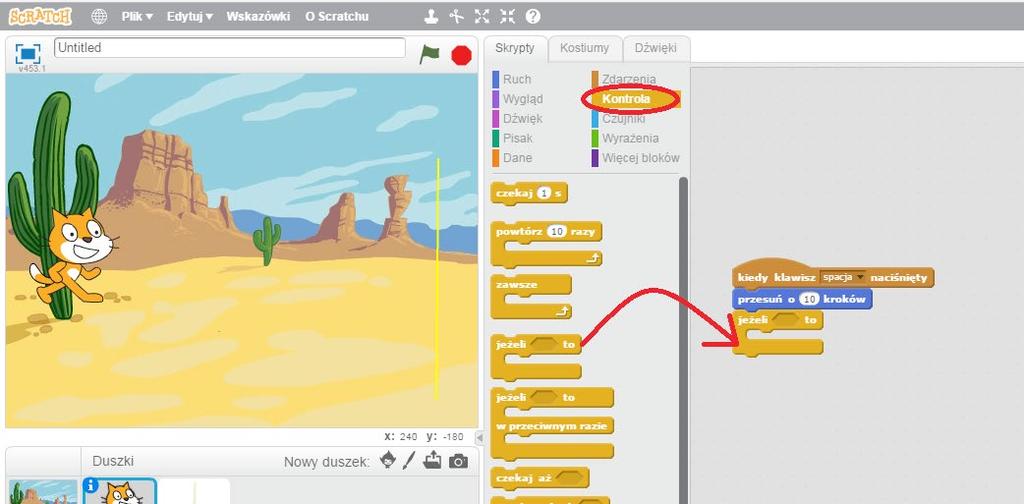Select the Grow sprite tool

coord(482,16)
